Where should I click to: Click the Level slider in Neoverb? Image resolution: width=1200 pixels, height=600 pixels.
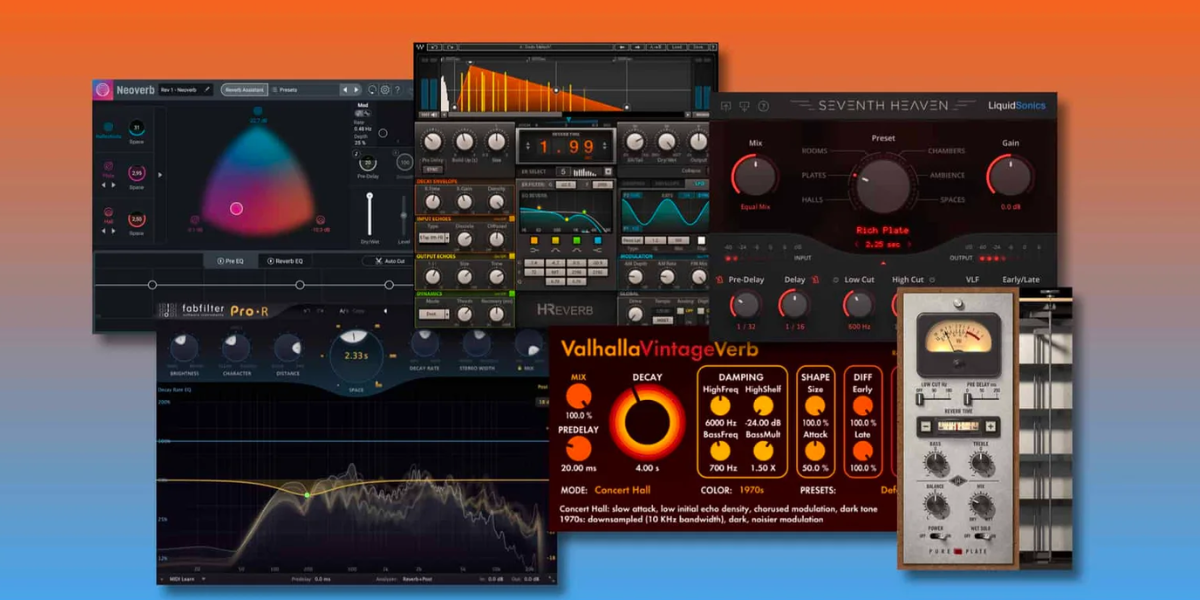pyautogui.click(x=404, y=214)
